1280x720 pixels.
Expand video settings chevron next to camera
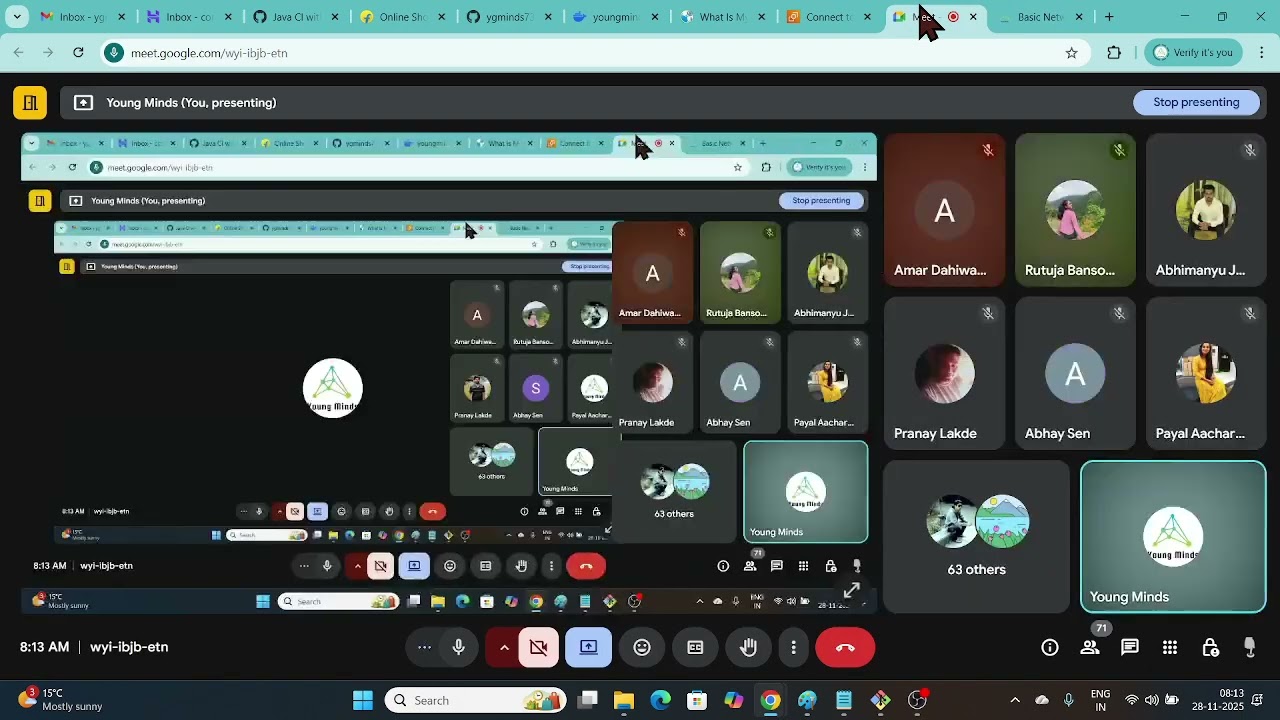pyautogui.click(x=504, y=647)
